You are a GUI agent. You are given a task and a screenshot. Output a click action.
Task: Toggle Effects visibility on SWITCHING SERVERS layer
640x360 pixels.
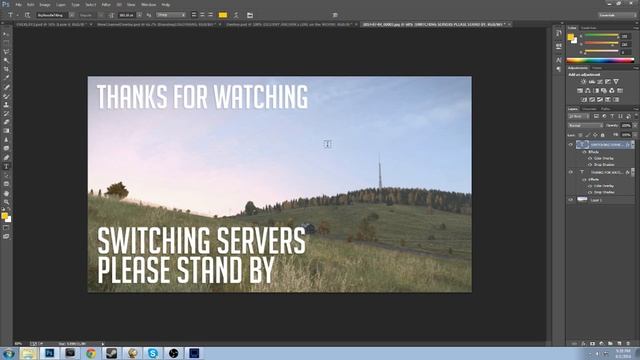pos(584,152)
